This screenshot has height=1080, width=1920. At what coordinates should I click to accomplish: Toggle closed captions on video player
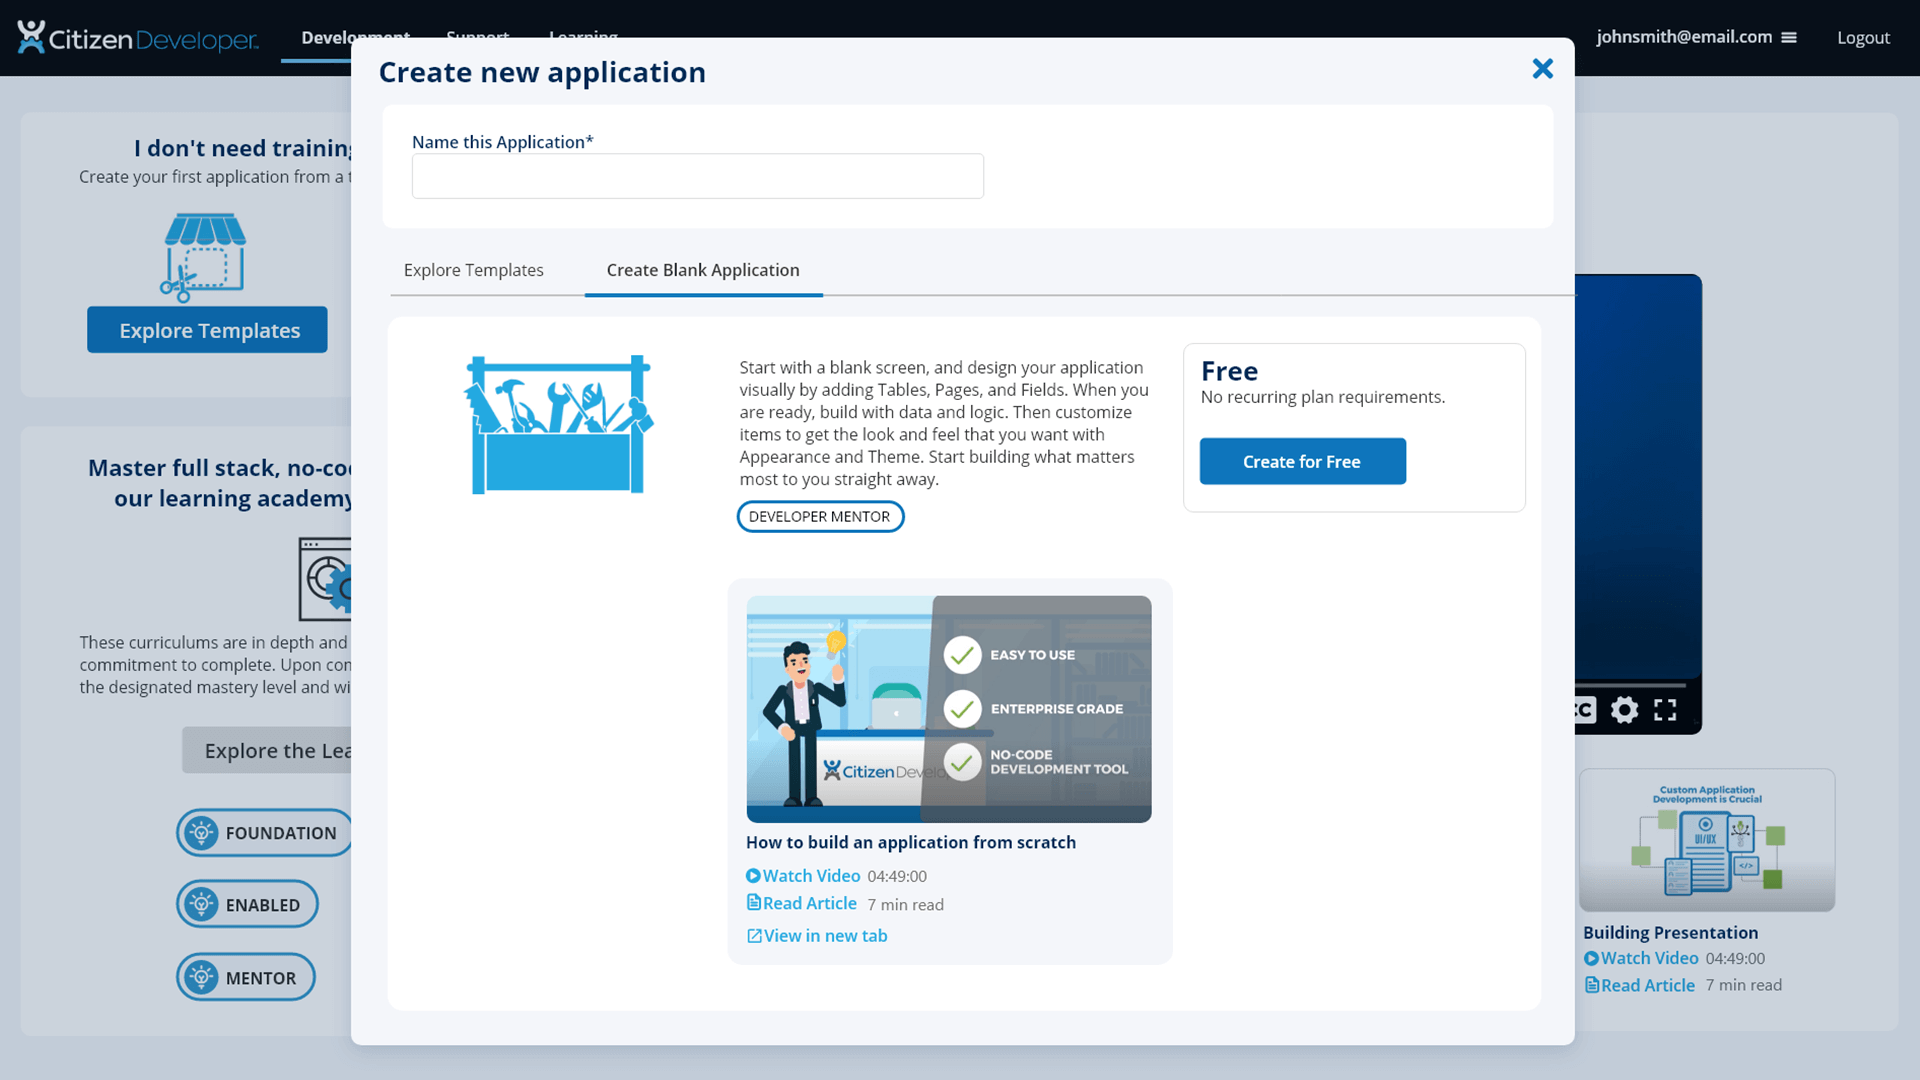pos(1585,710)
